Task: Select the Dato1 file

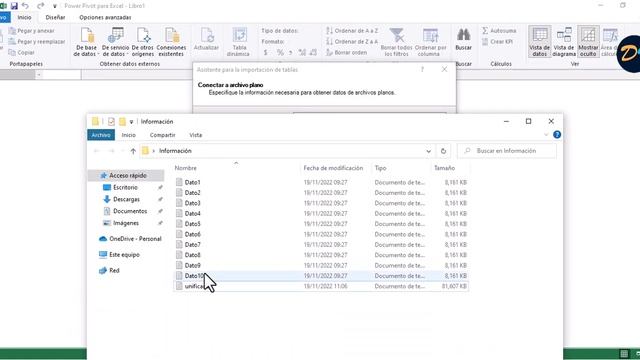Action: pos(321,182)
